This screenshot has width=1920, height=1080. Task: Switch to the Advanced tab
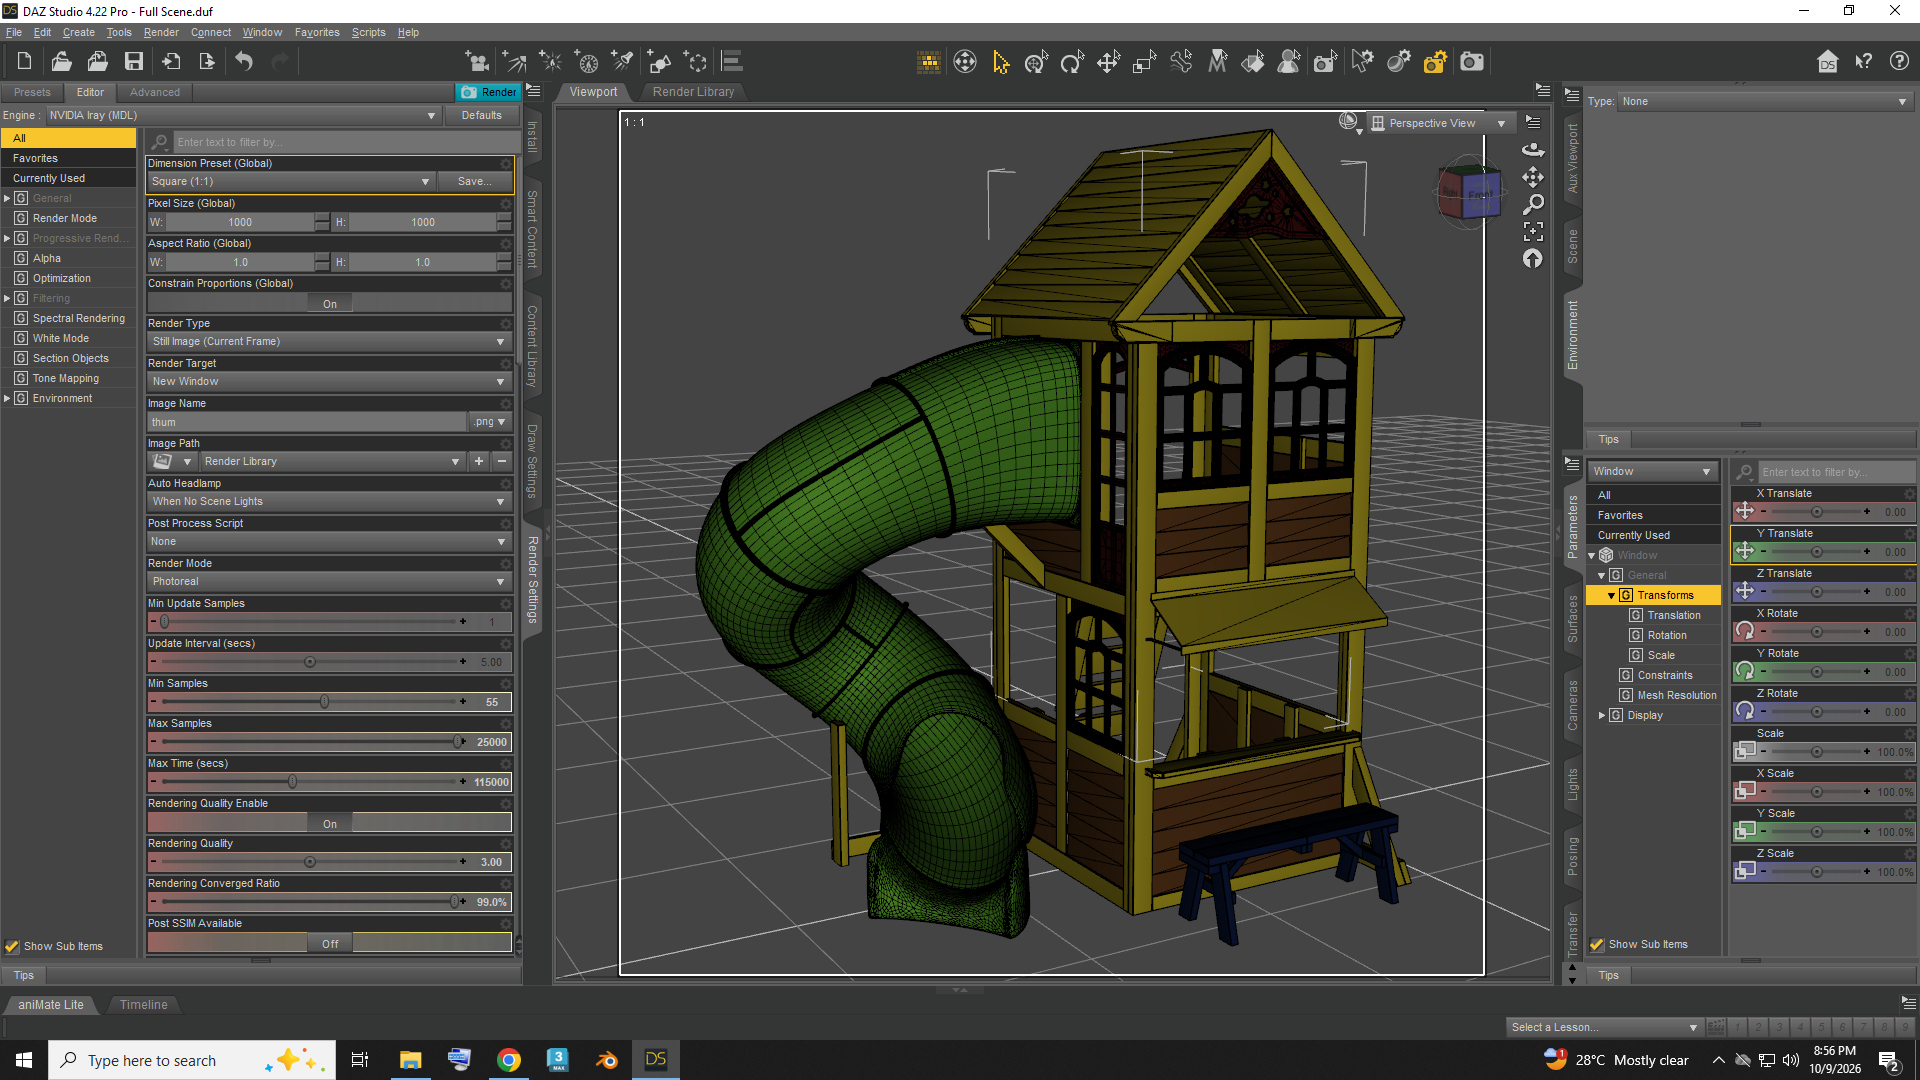point(155,92)
